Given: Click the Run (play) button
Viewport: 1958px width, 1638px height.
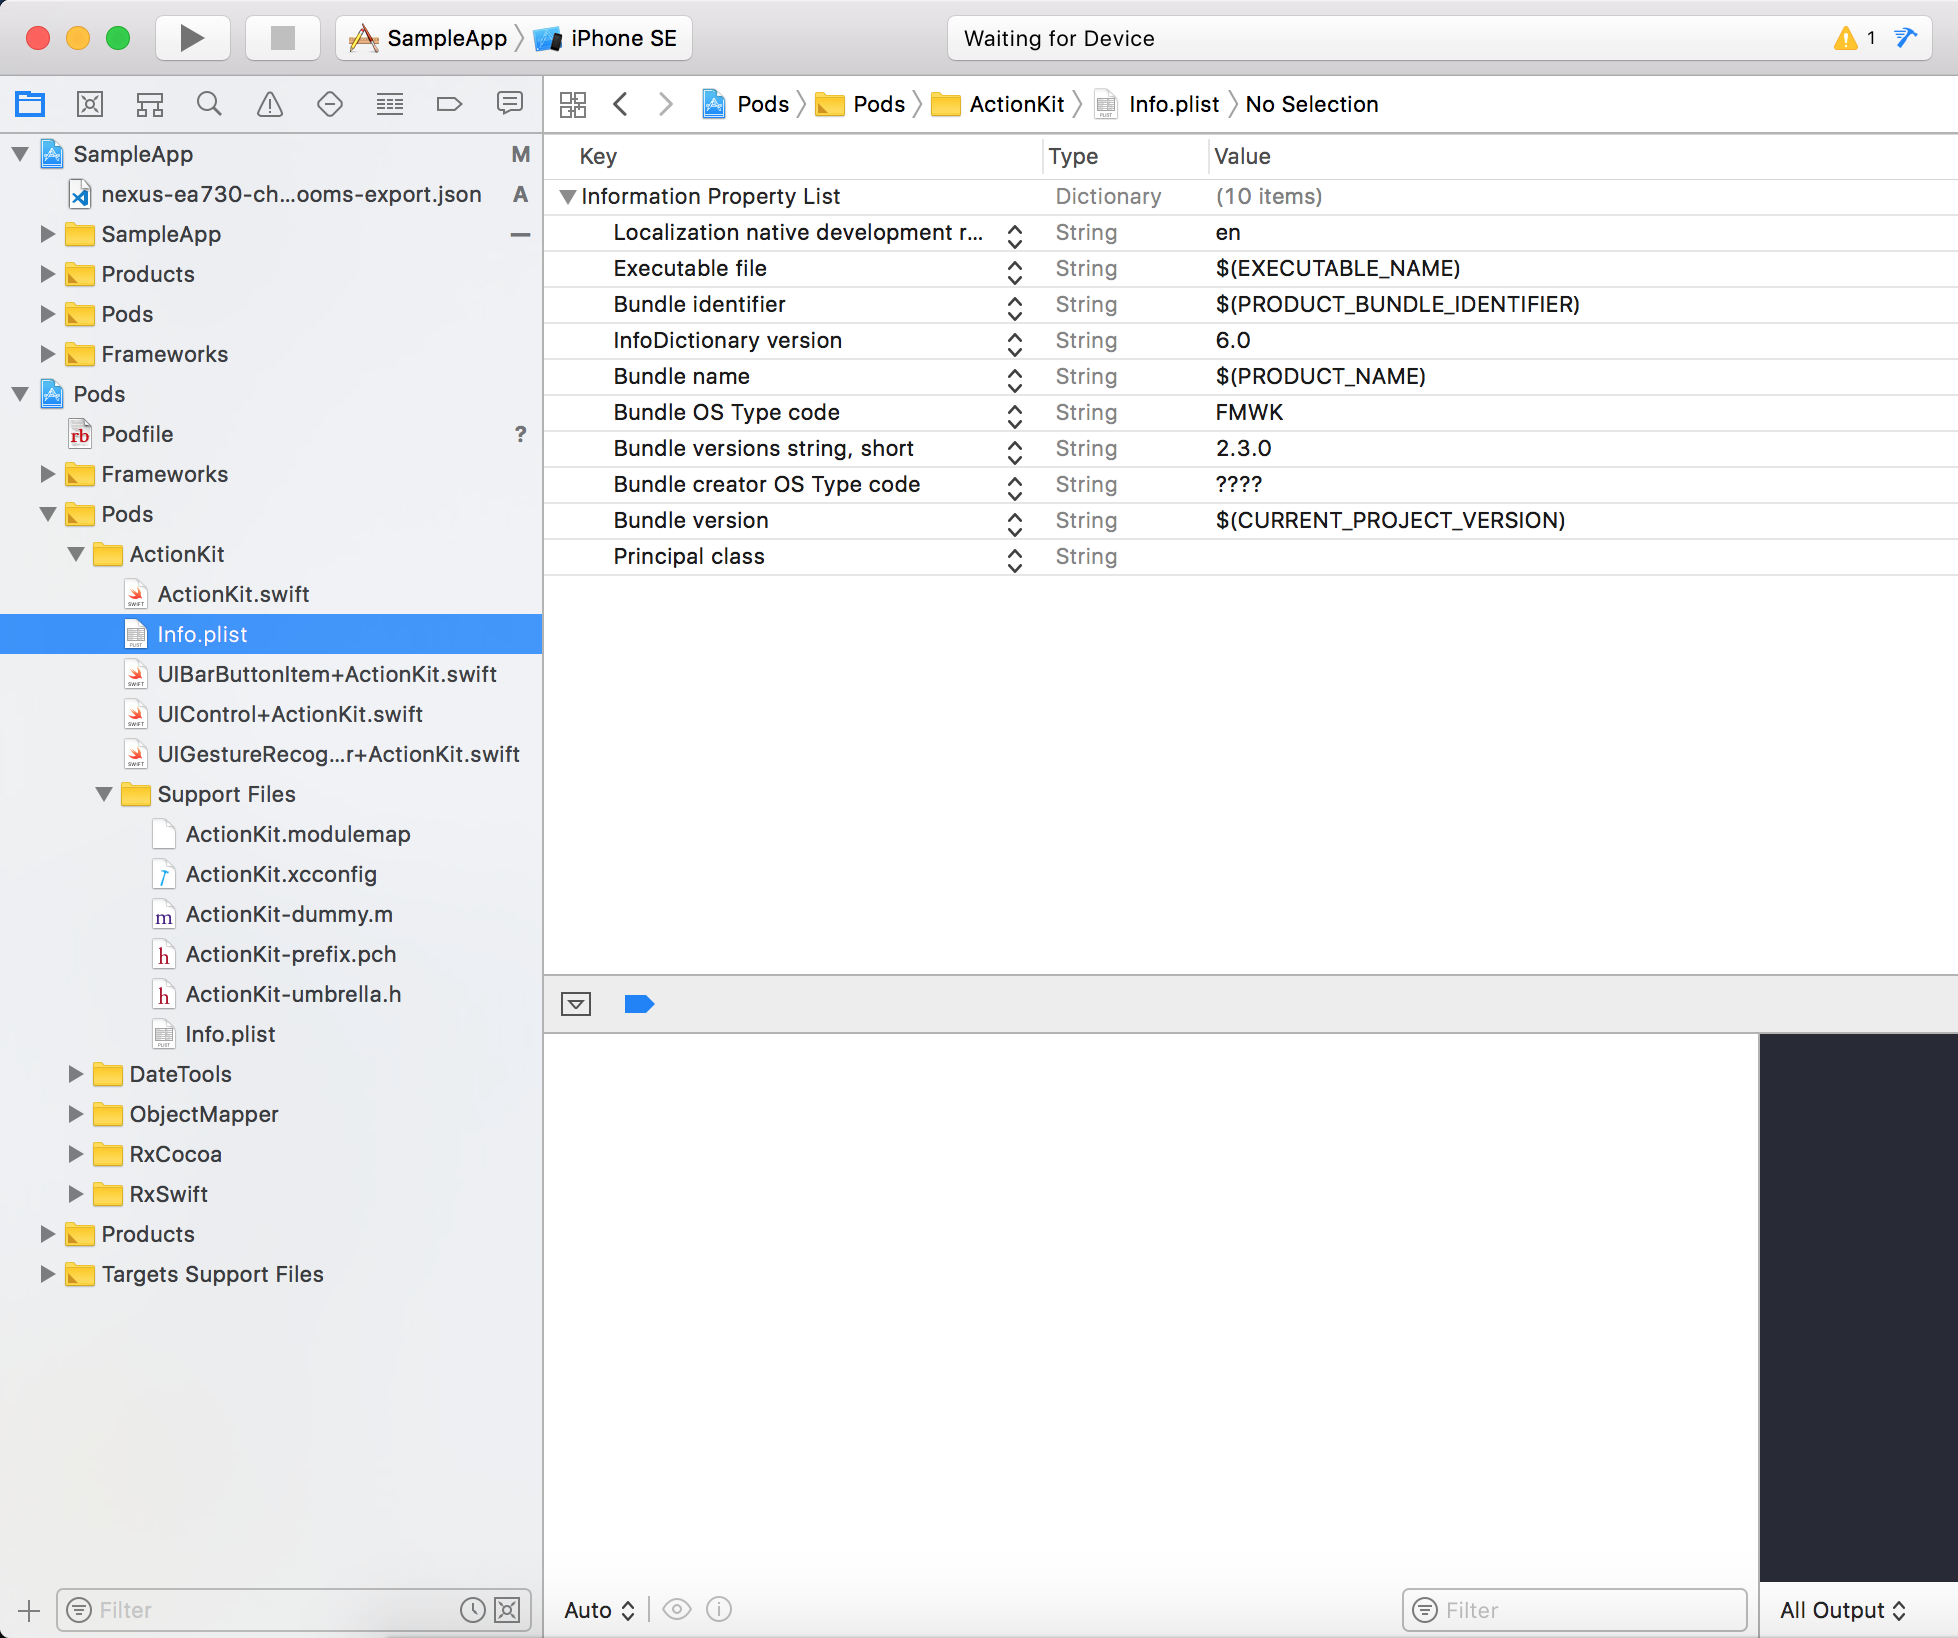Looking at the screenshot, I should tap(192, 38).
